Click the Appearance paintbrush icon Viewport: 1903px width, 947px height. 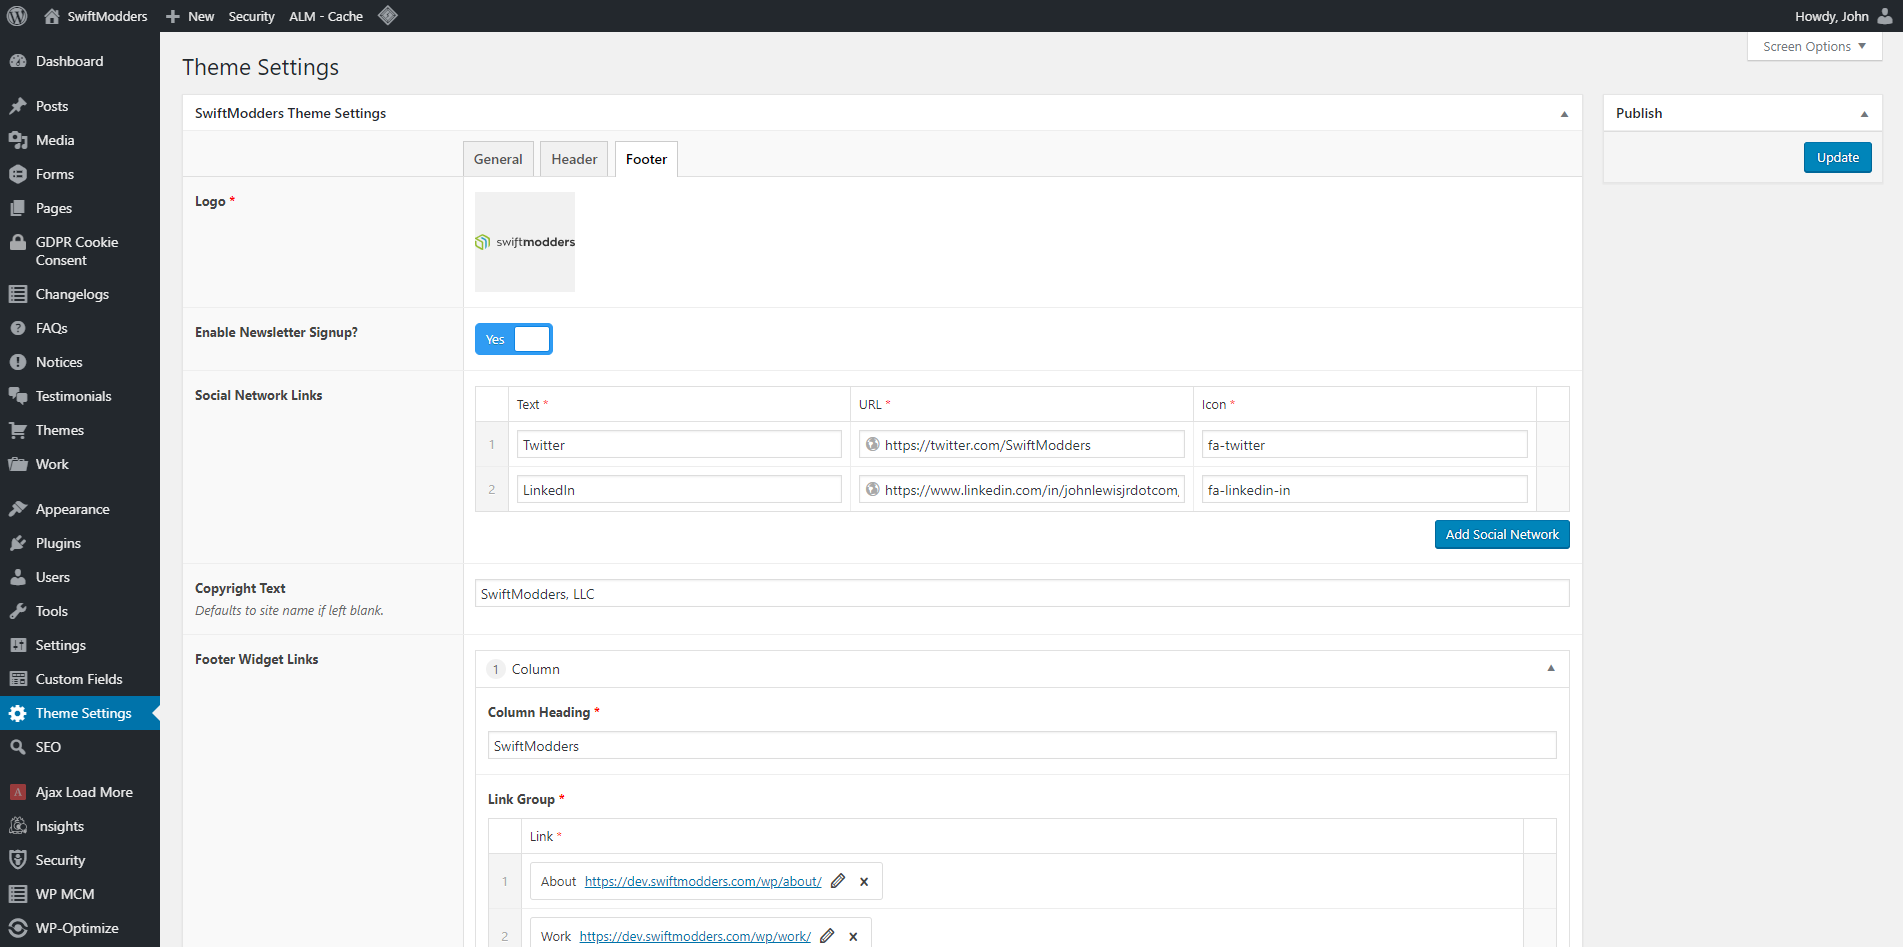coord(18,509)
